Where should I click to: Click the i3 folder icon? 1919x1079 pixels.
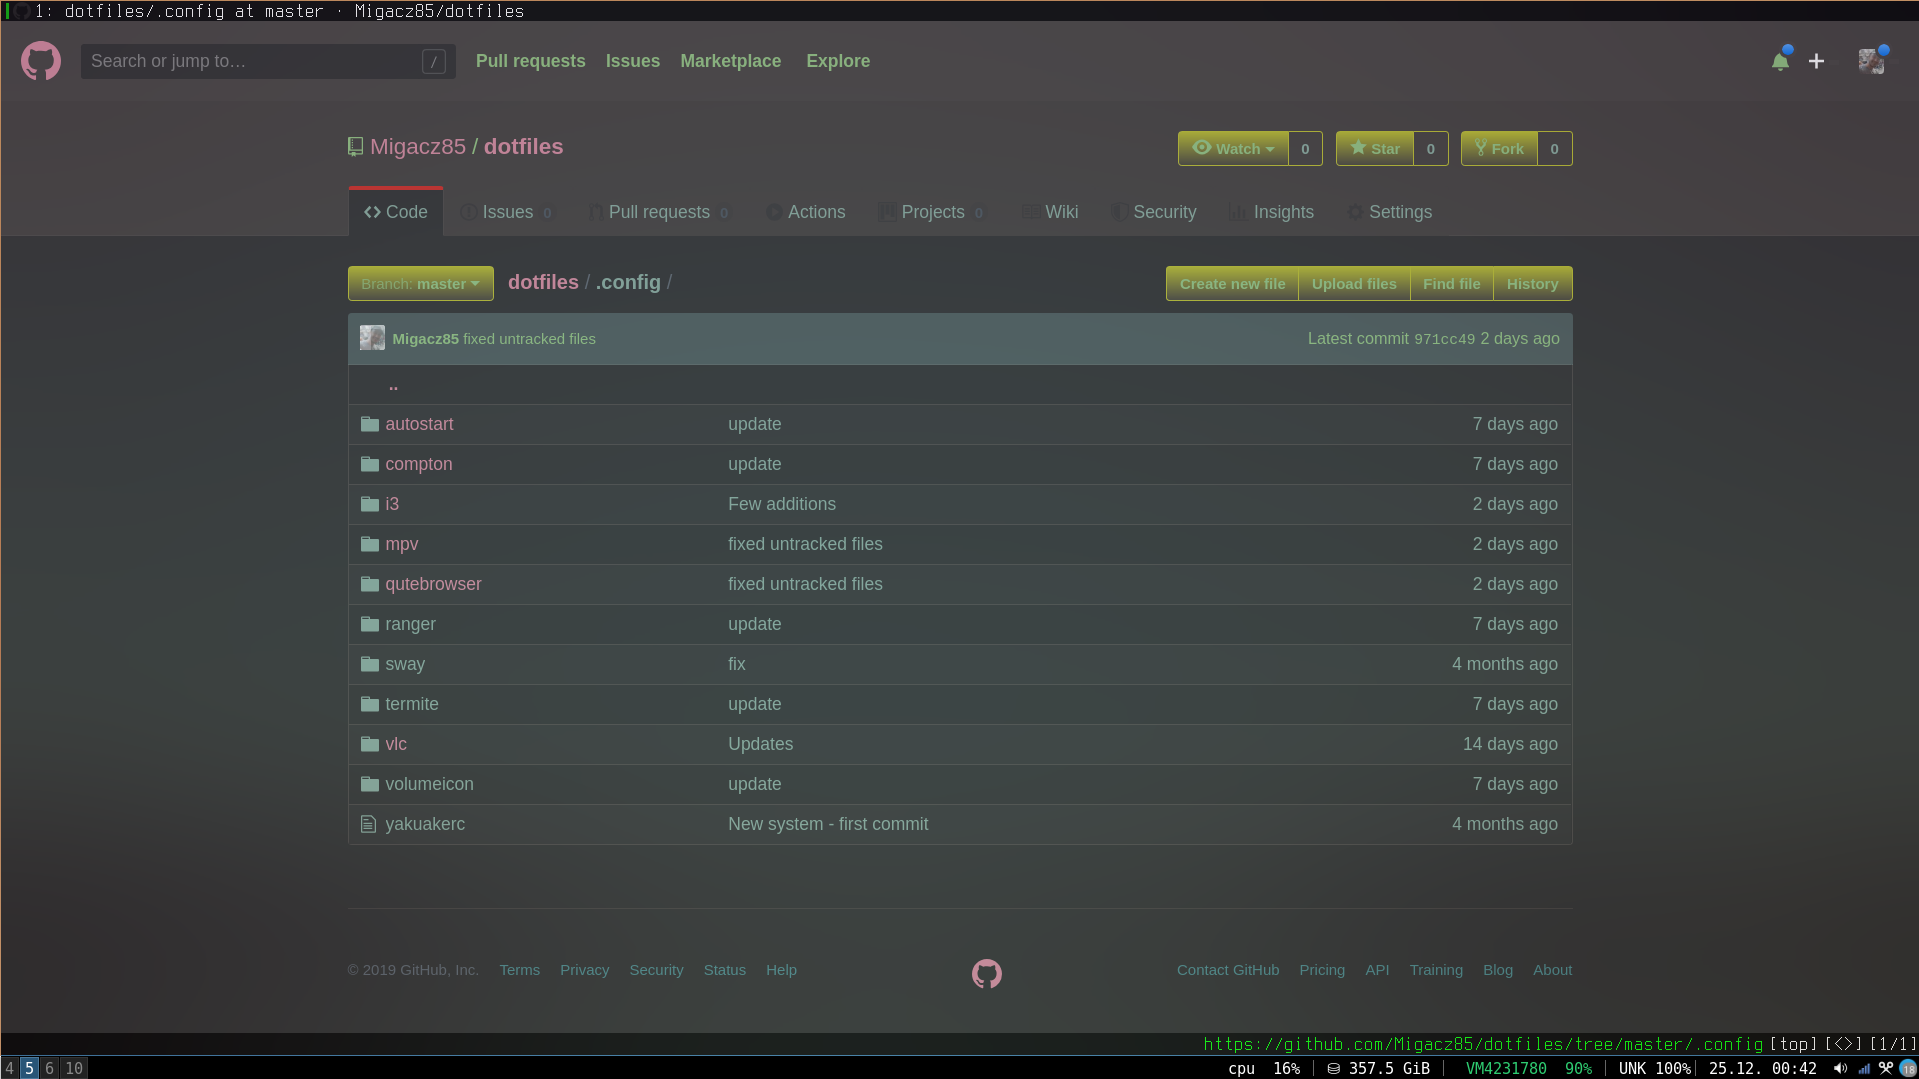coord(370,504)
